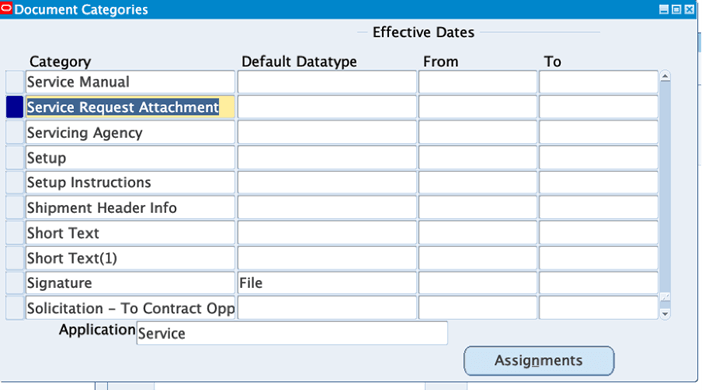Click the To date for Signature
The height and width of the screenshot is (390, 702).
(x=599, y=283)
